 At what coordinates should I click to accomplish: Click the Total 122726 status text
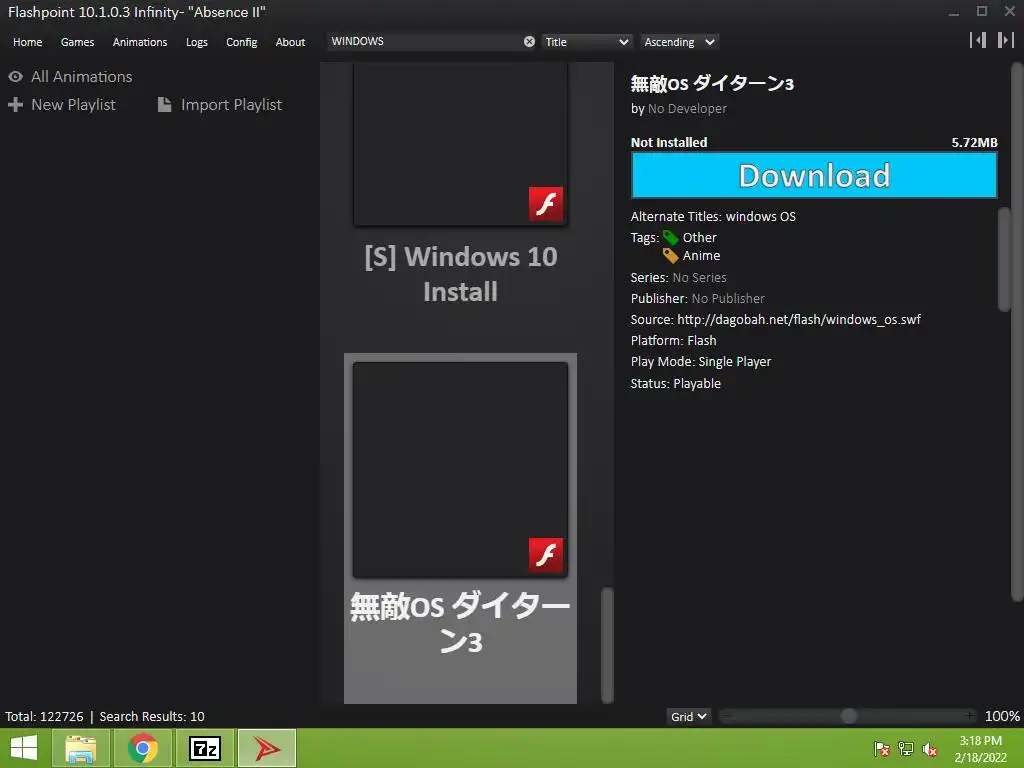coord(44,716)
